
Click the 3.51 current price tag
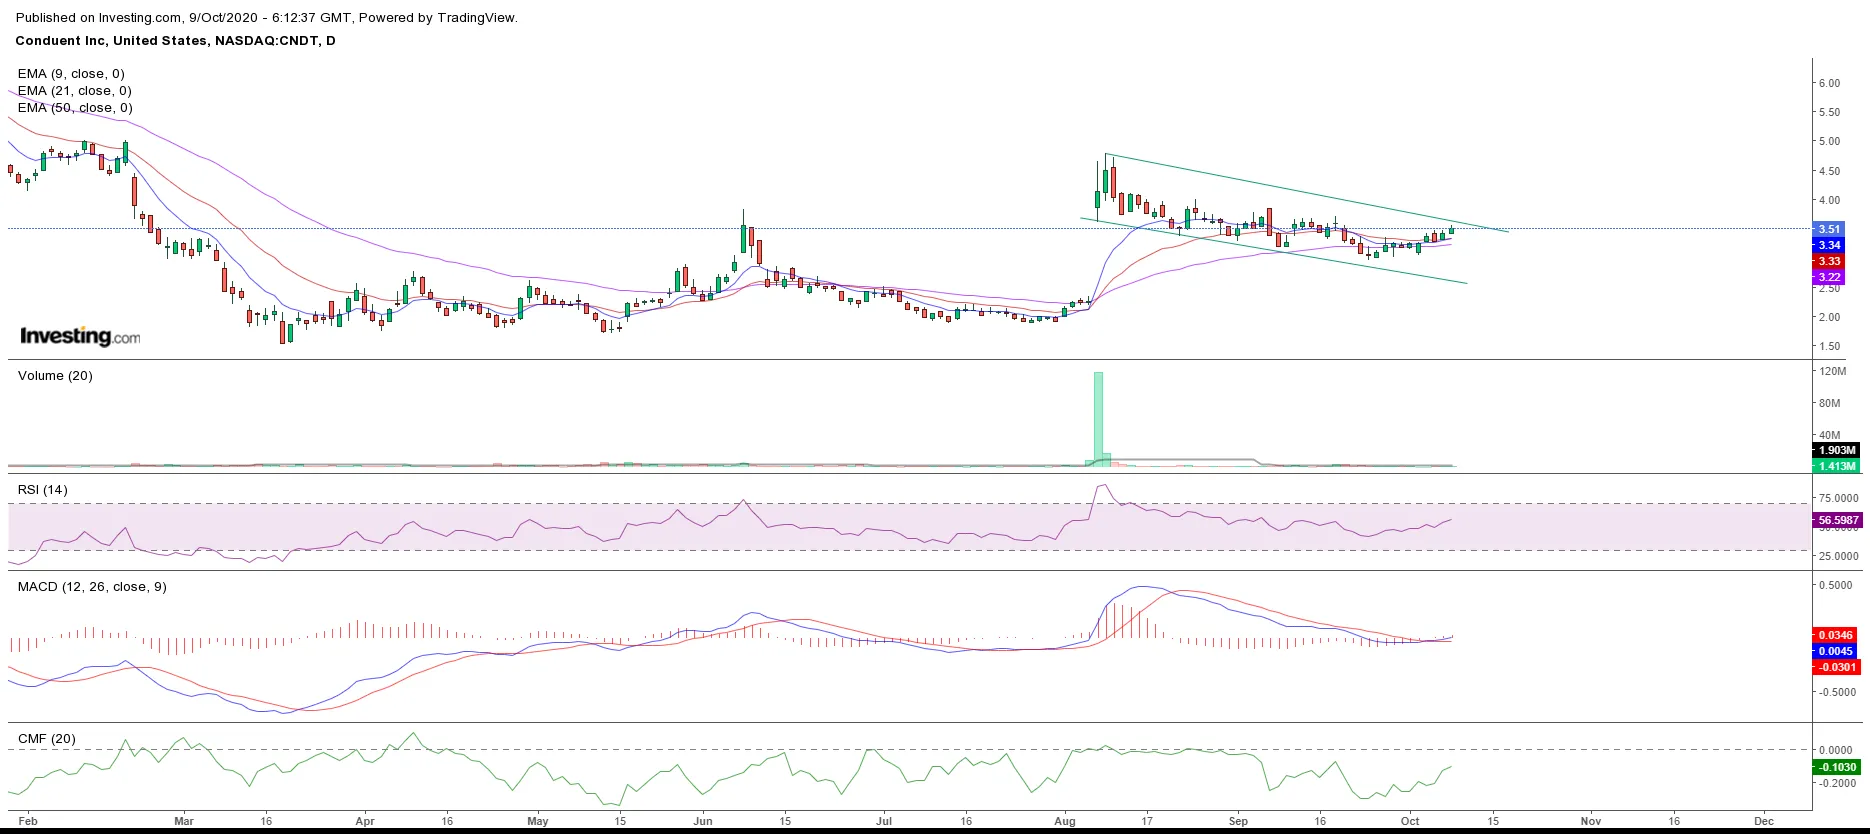coord(1829,229)
